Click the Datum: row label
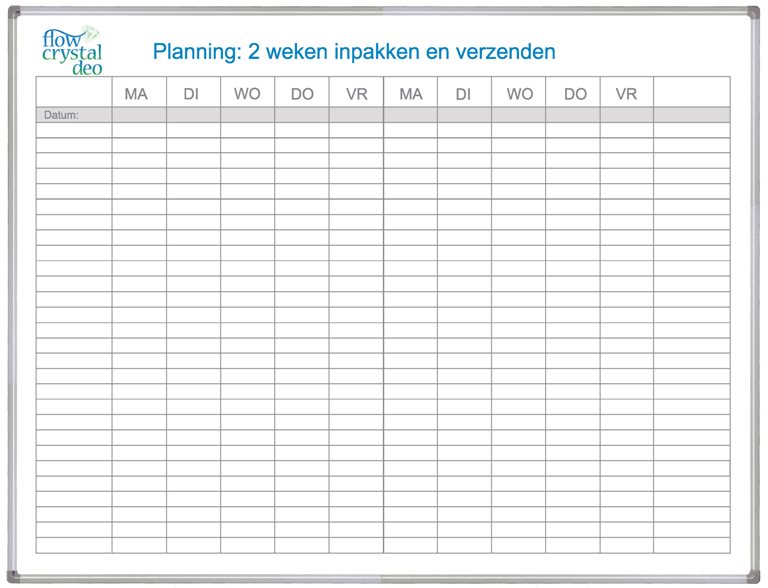The height and width of the screenshot is (588, 768). (61, 115)
